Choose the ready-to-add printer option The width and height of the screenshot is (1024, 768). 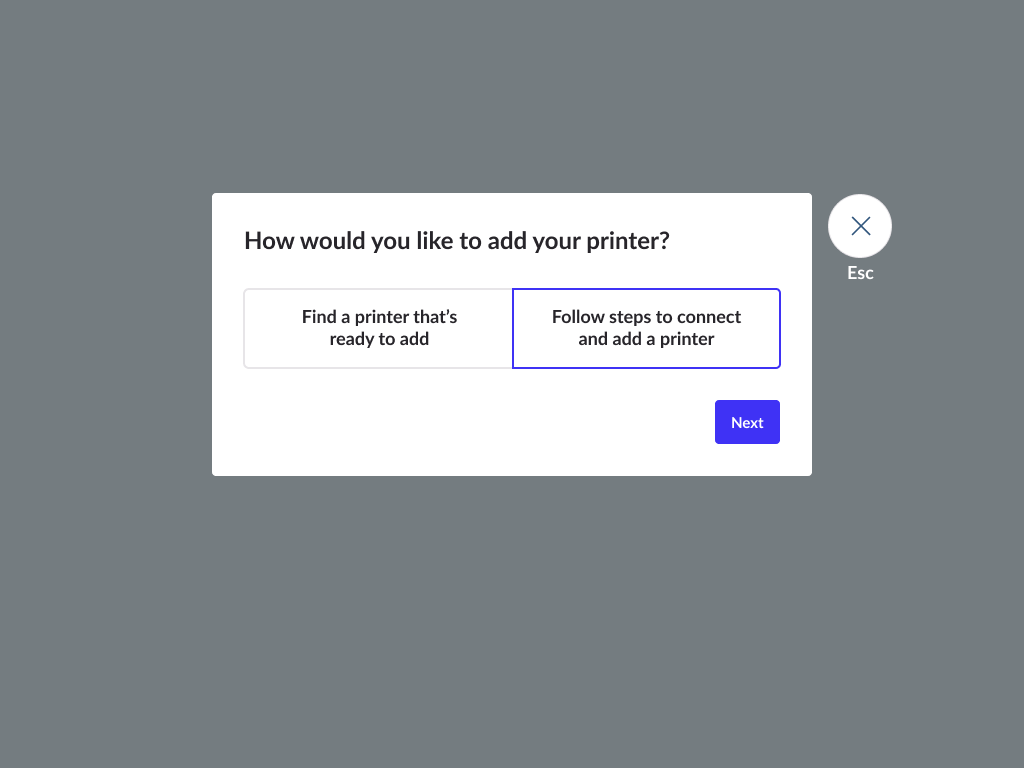[x=379, y=328]
